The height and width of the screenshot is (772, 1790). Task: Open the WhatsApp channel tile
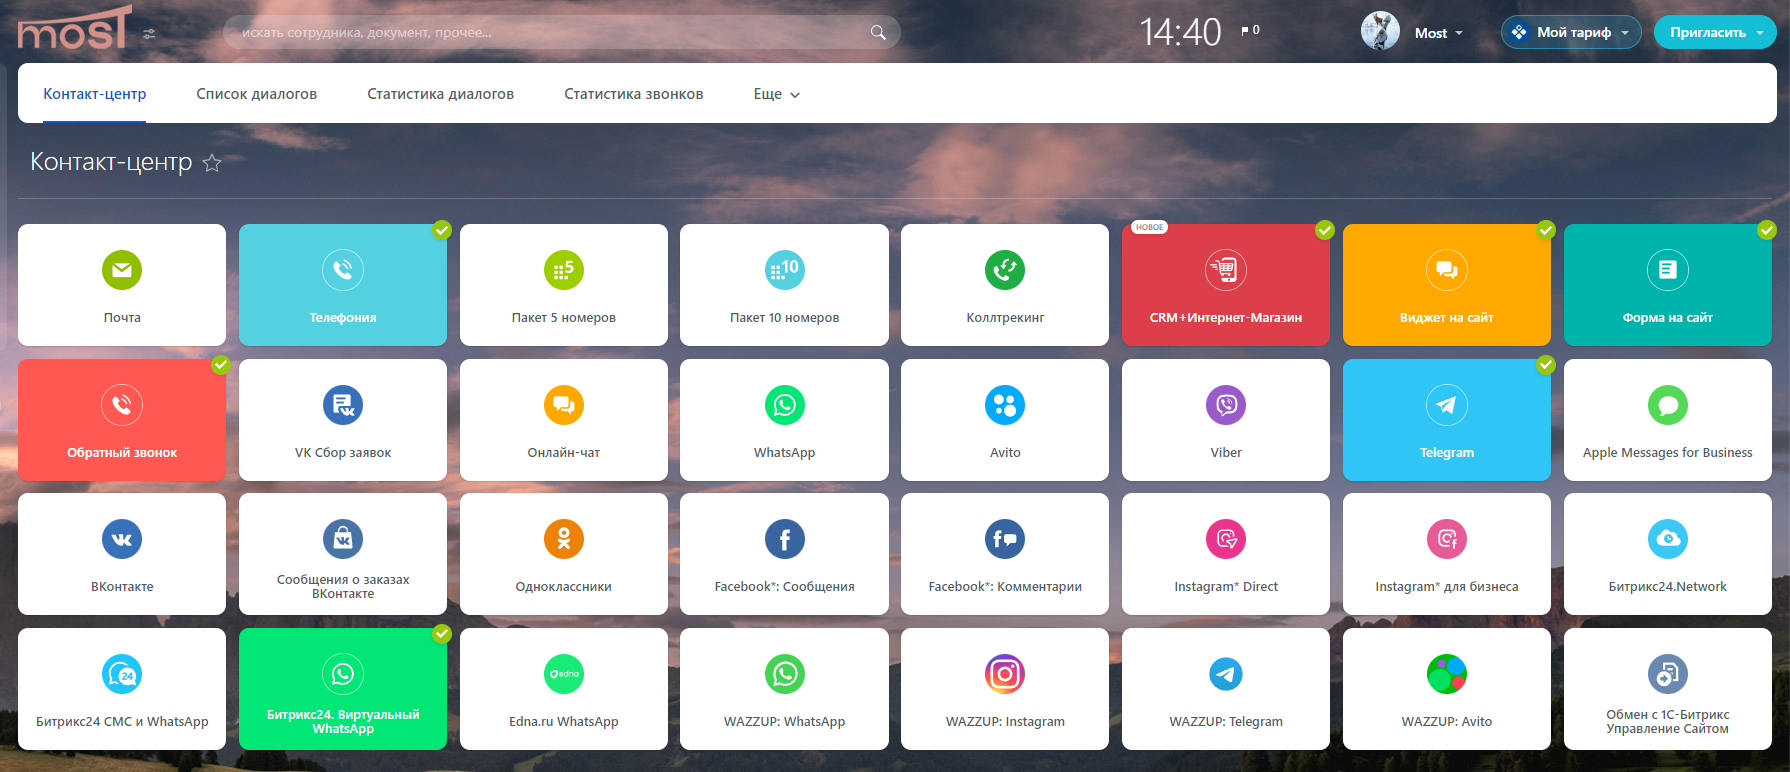tap(784, 420)
